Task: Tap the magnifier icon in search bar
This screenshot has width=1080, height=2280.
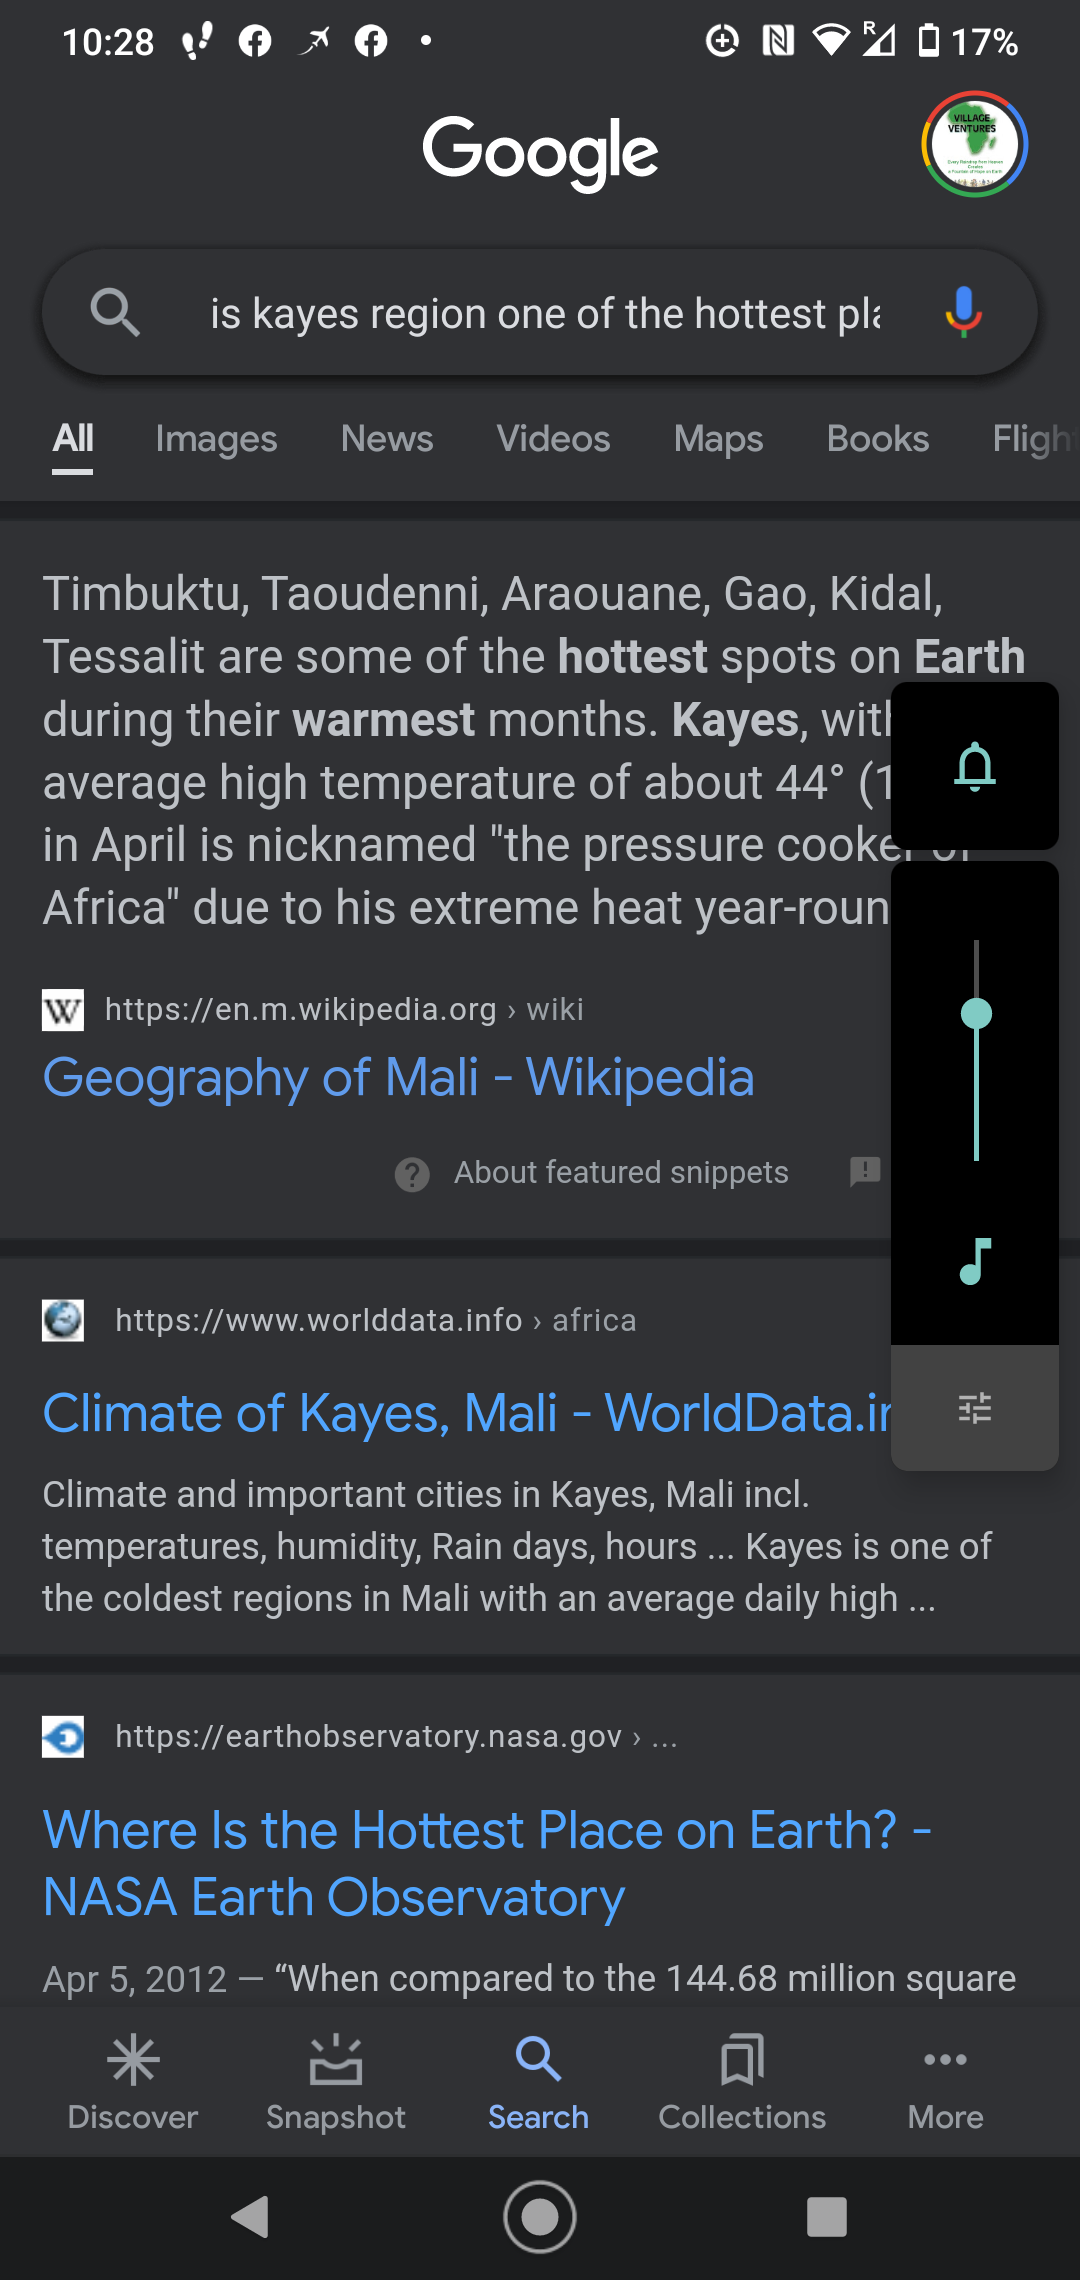Action: pyautogui.click(x=115, y=312)
